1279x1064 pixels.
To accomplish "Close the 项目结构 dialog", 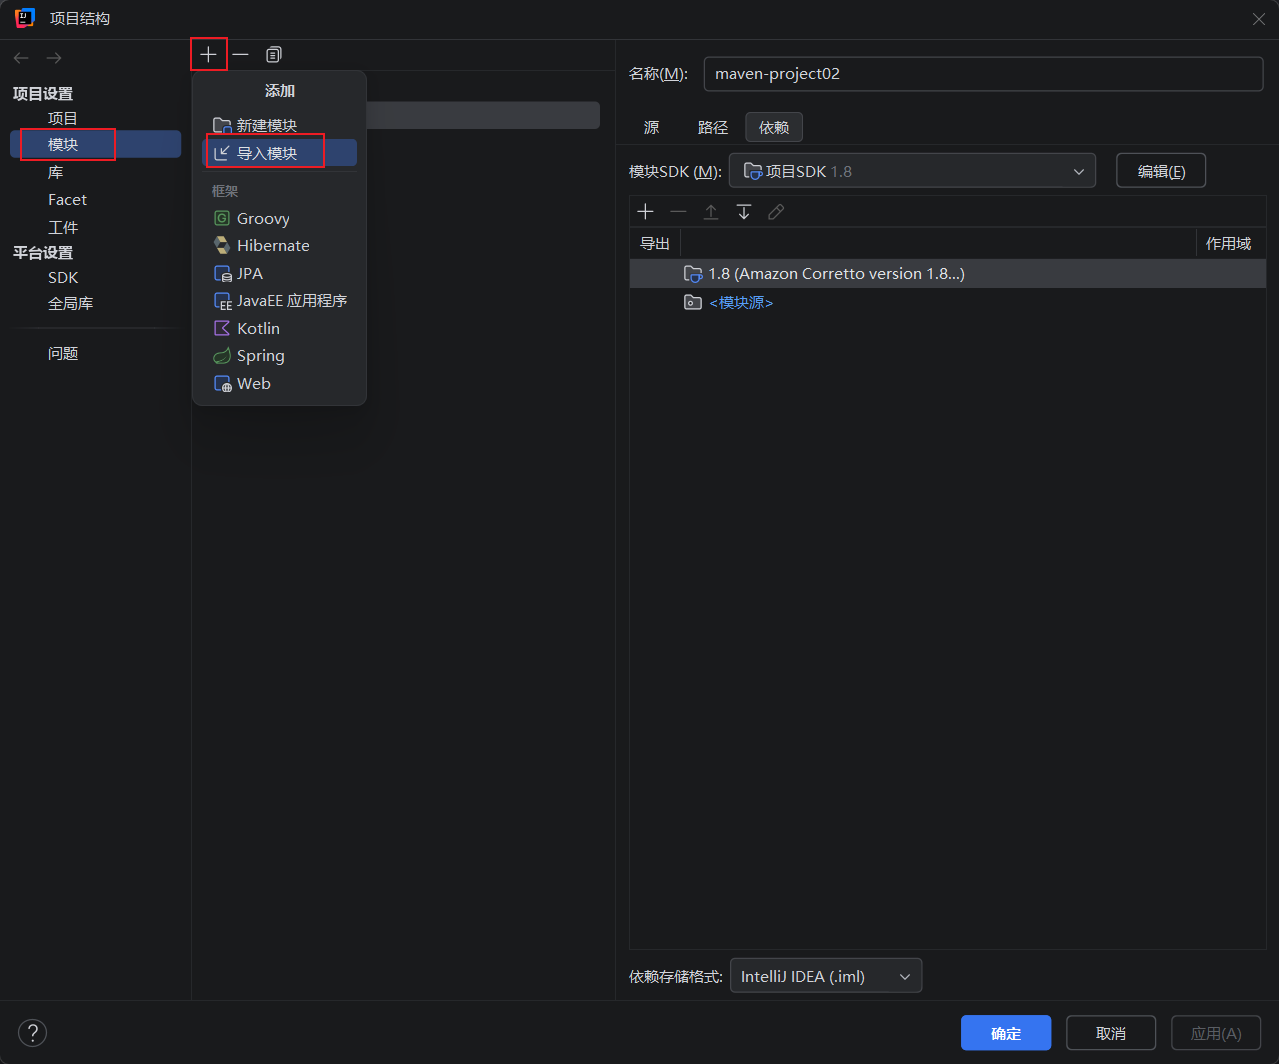I will coord(1258,19).
